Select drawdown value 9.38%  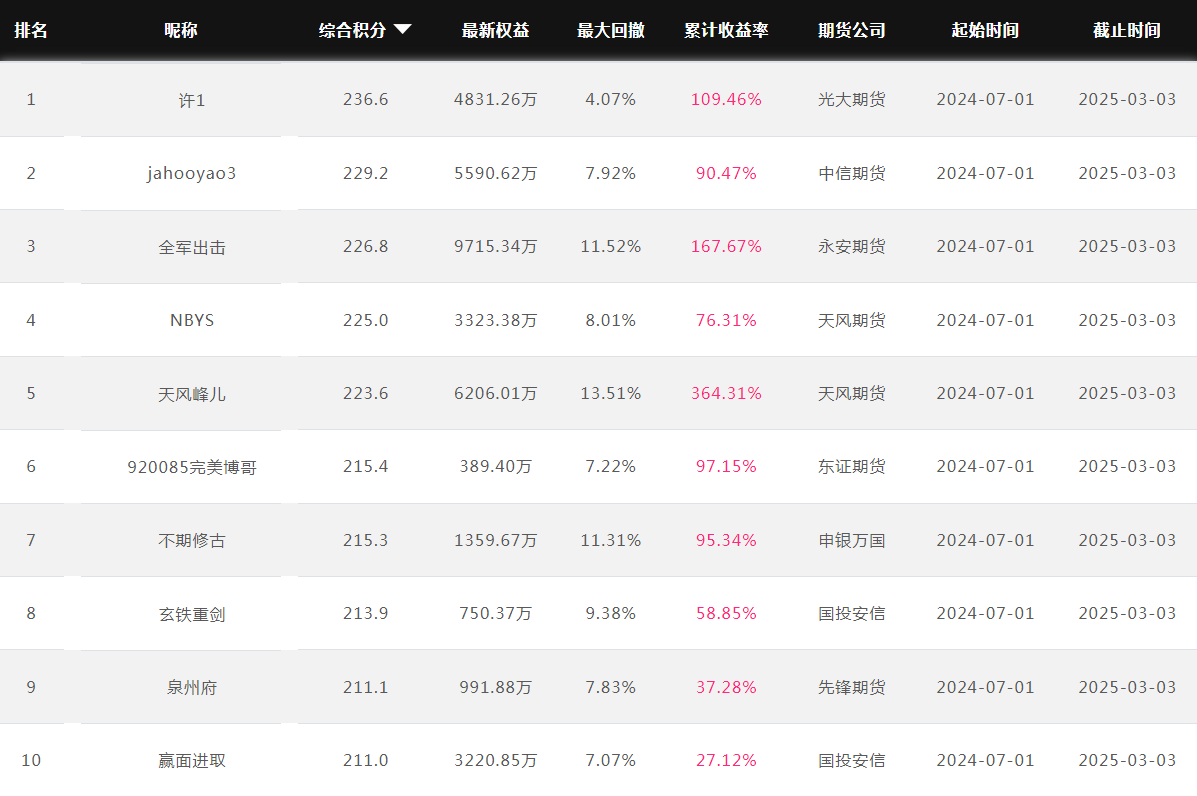click(x=611, y=614)
